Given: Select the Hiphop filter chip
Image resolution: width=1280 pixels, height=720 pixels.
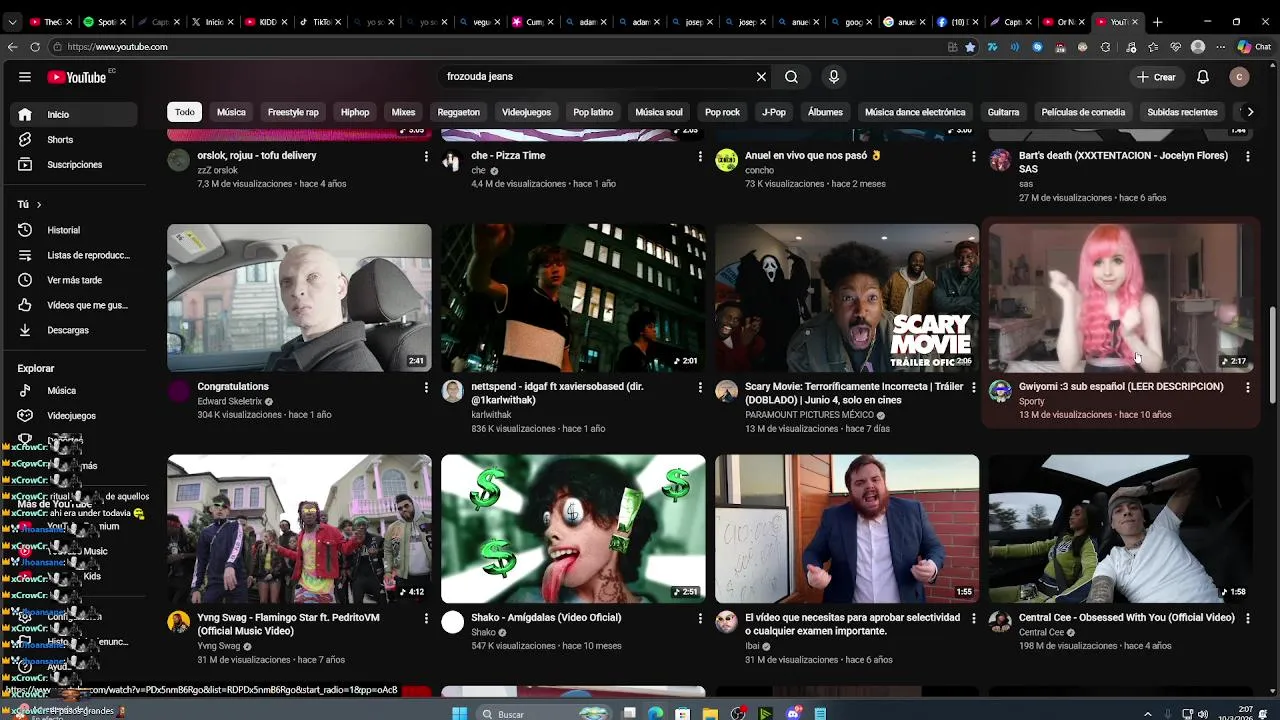Looking at the screenshot, I should (355, 112).
